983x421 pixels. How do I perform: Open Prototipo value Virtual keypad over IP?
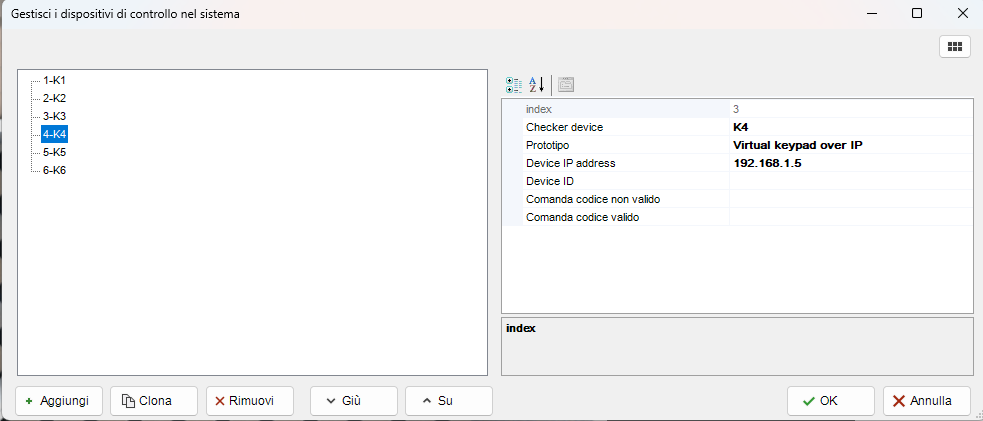[x=850, y=145]
